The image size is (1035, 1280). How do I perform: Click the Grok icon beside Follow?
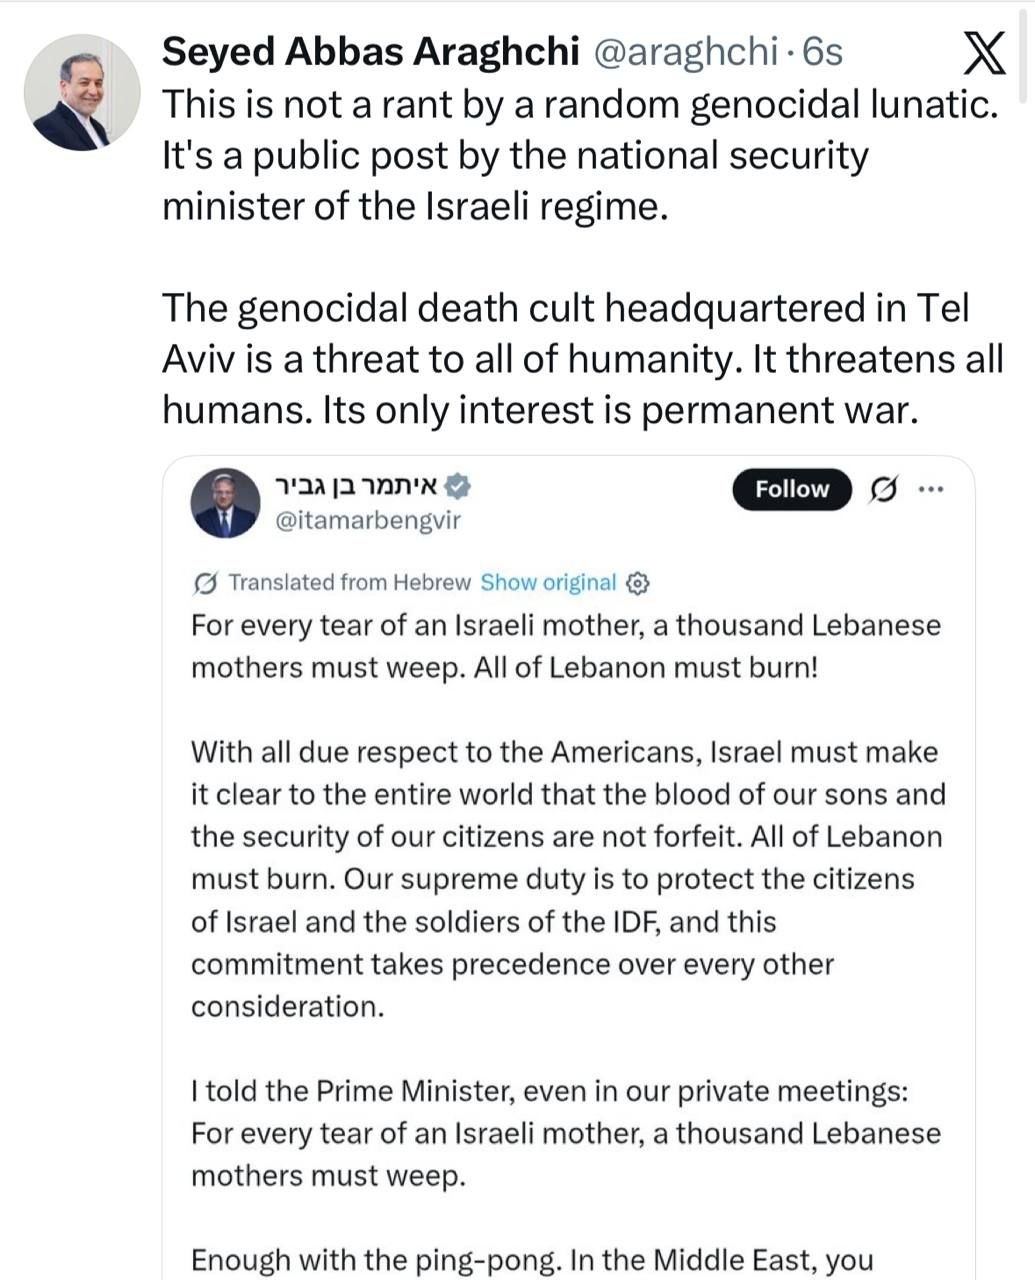[882, 490]
